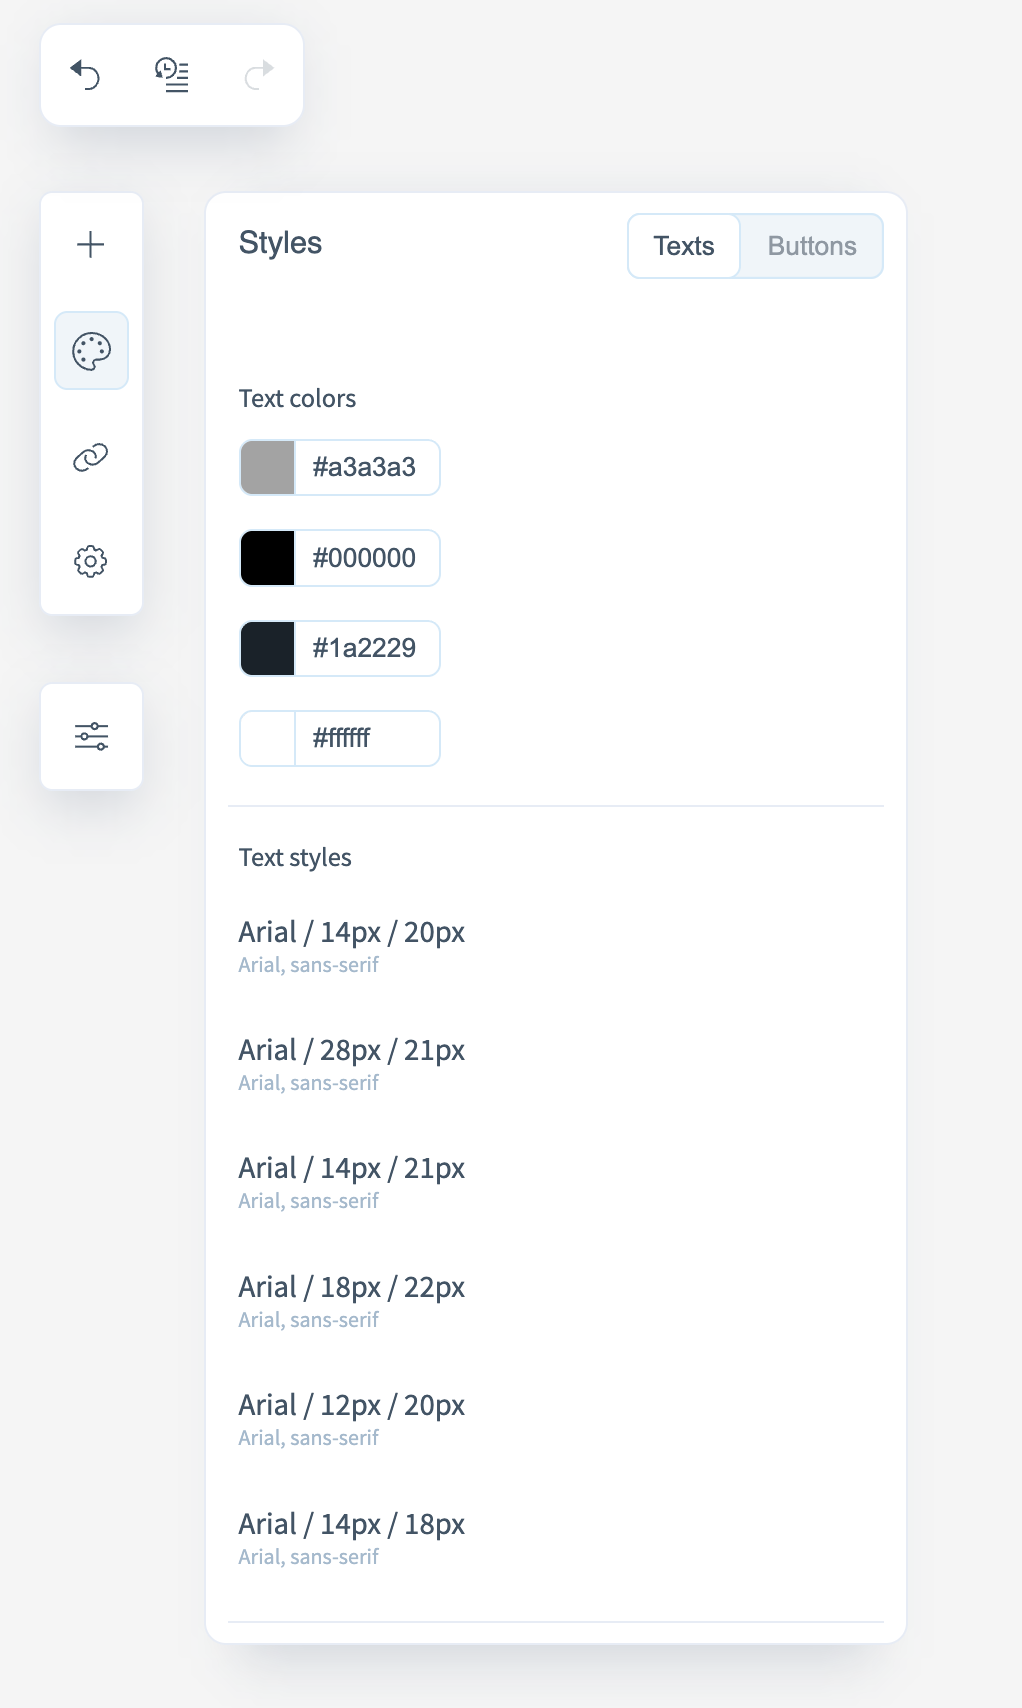Click the sliders adjustments icon

coord(91,737)
